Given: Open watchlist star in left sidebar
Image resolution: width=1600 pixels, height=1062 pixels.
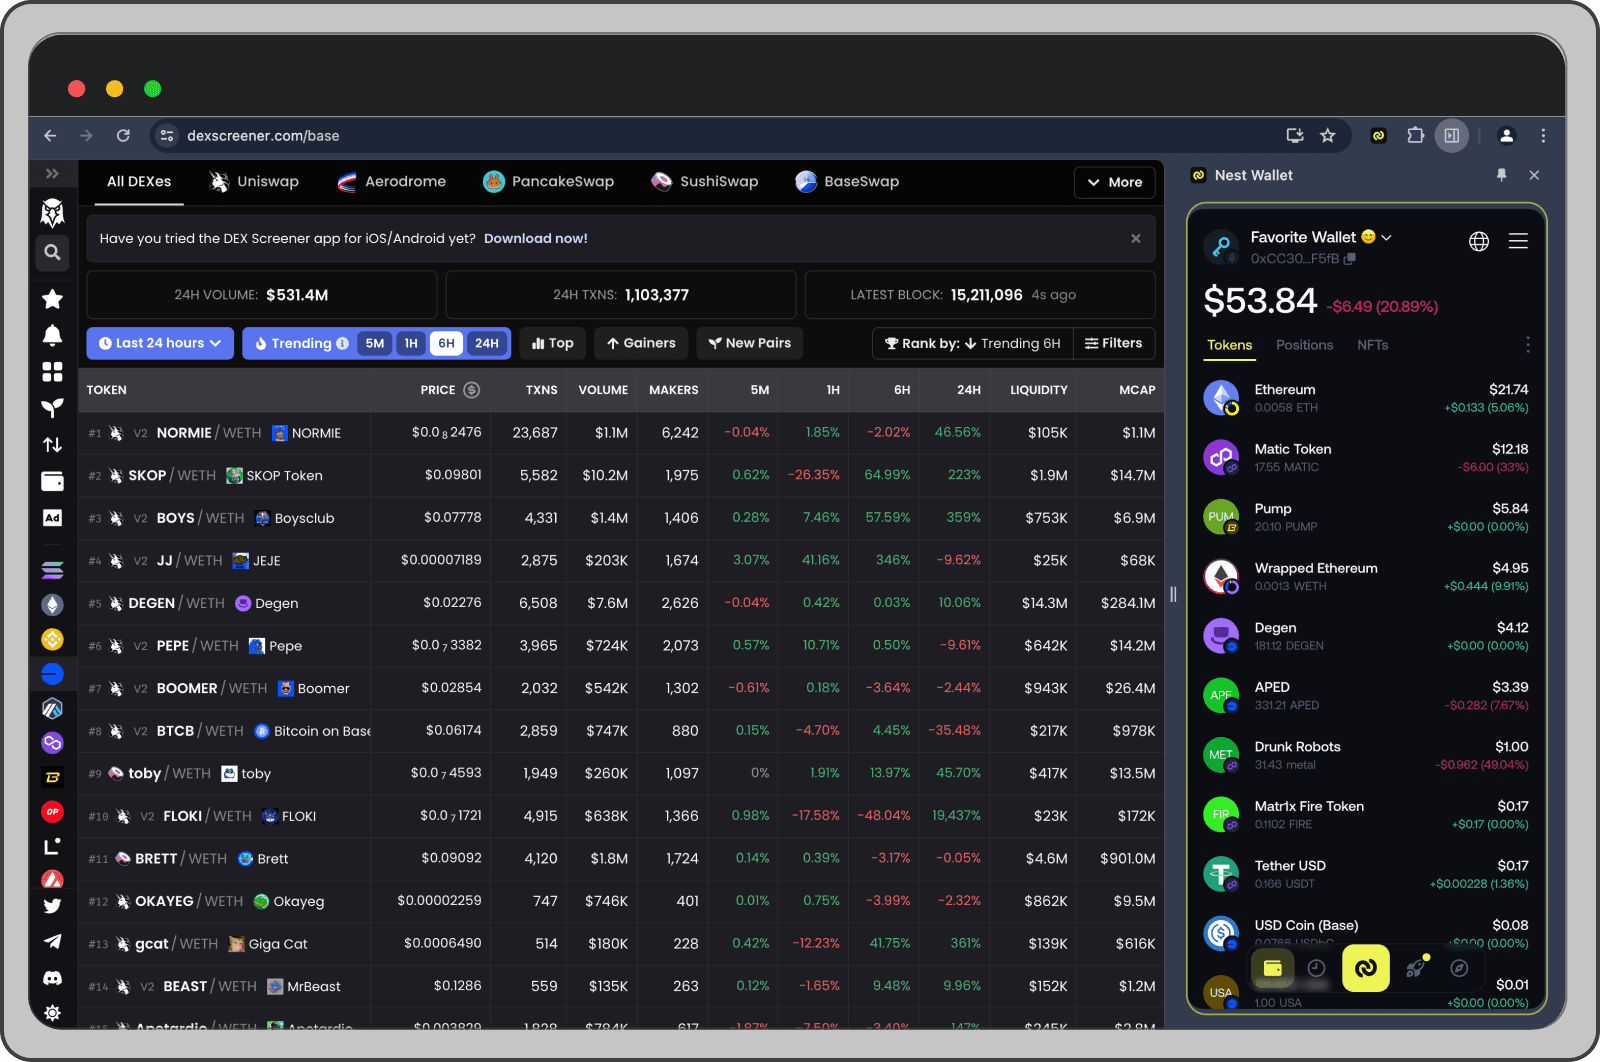Looking at the screenshot, I should tap(52, 298).
